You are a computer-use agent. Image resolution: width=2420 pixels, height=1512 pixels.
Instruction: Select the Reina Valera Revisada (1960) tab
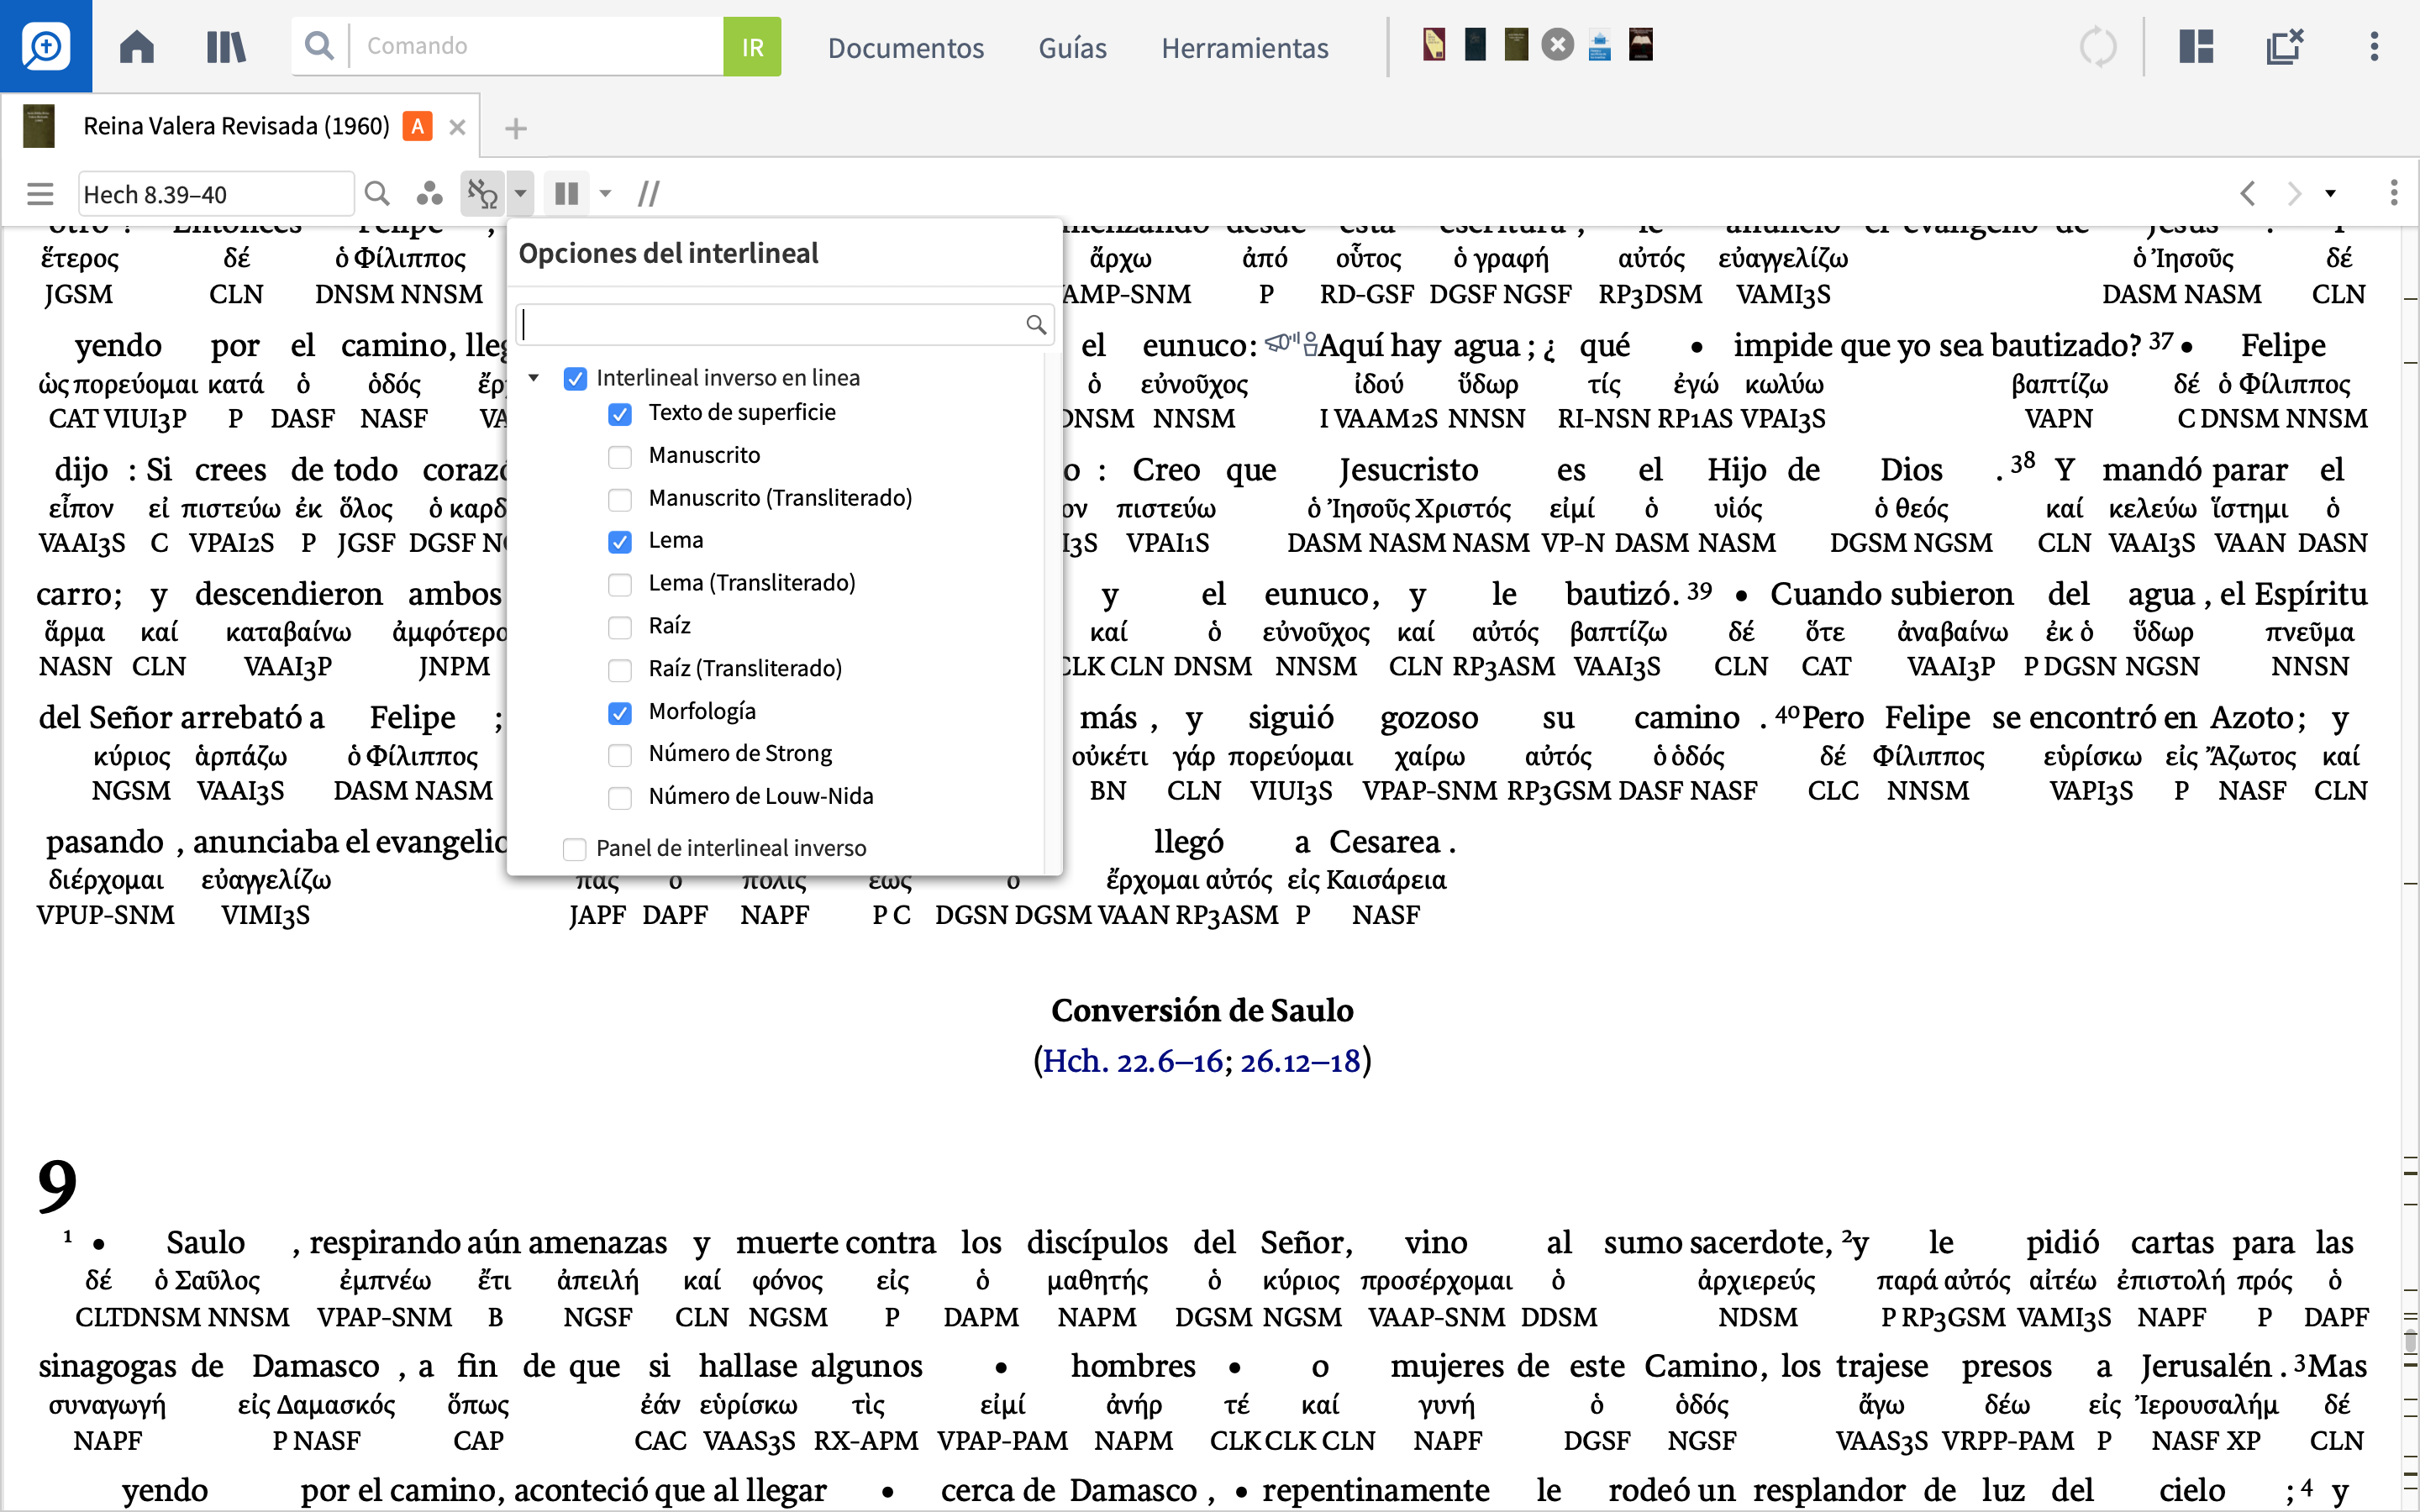click(x=236, y=126)
